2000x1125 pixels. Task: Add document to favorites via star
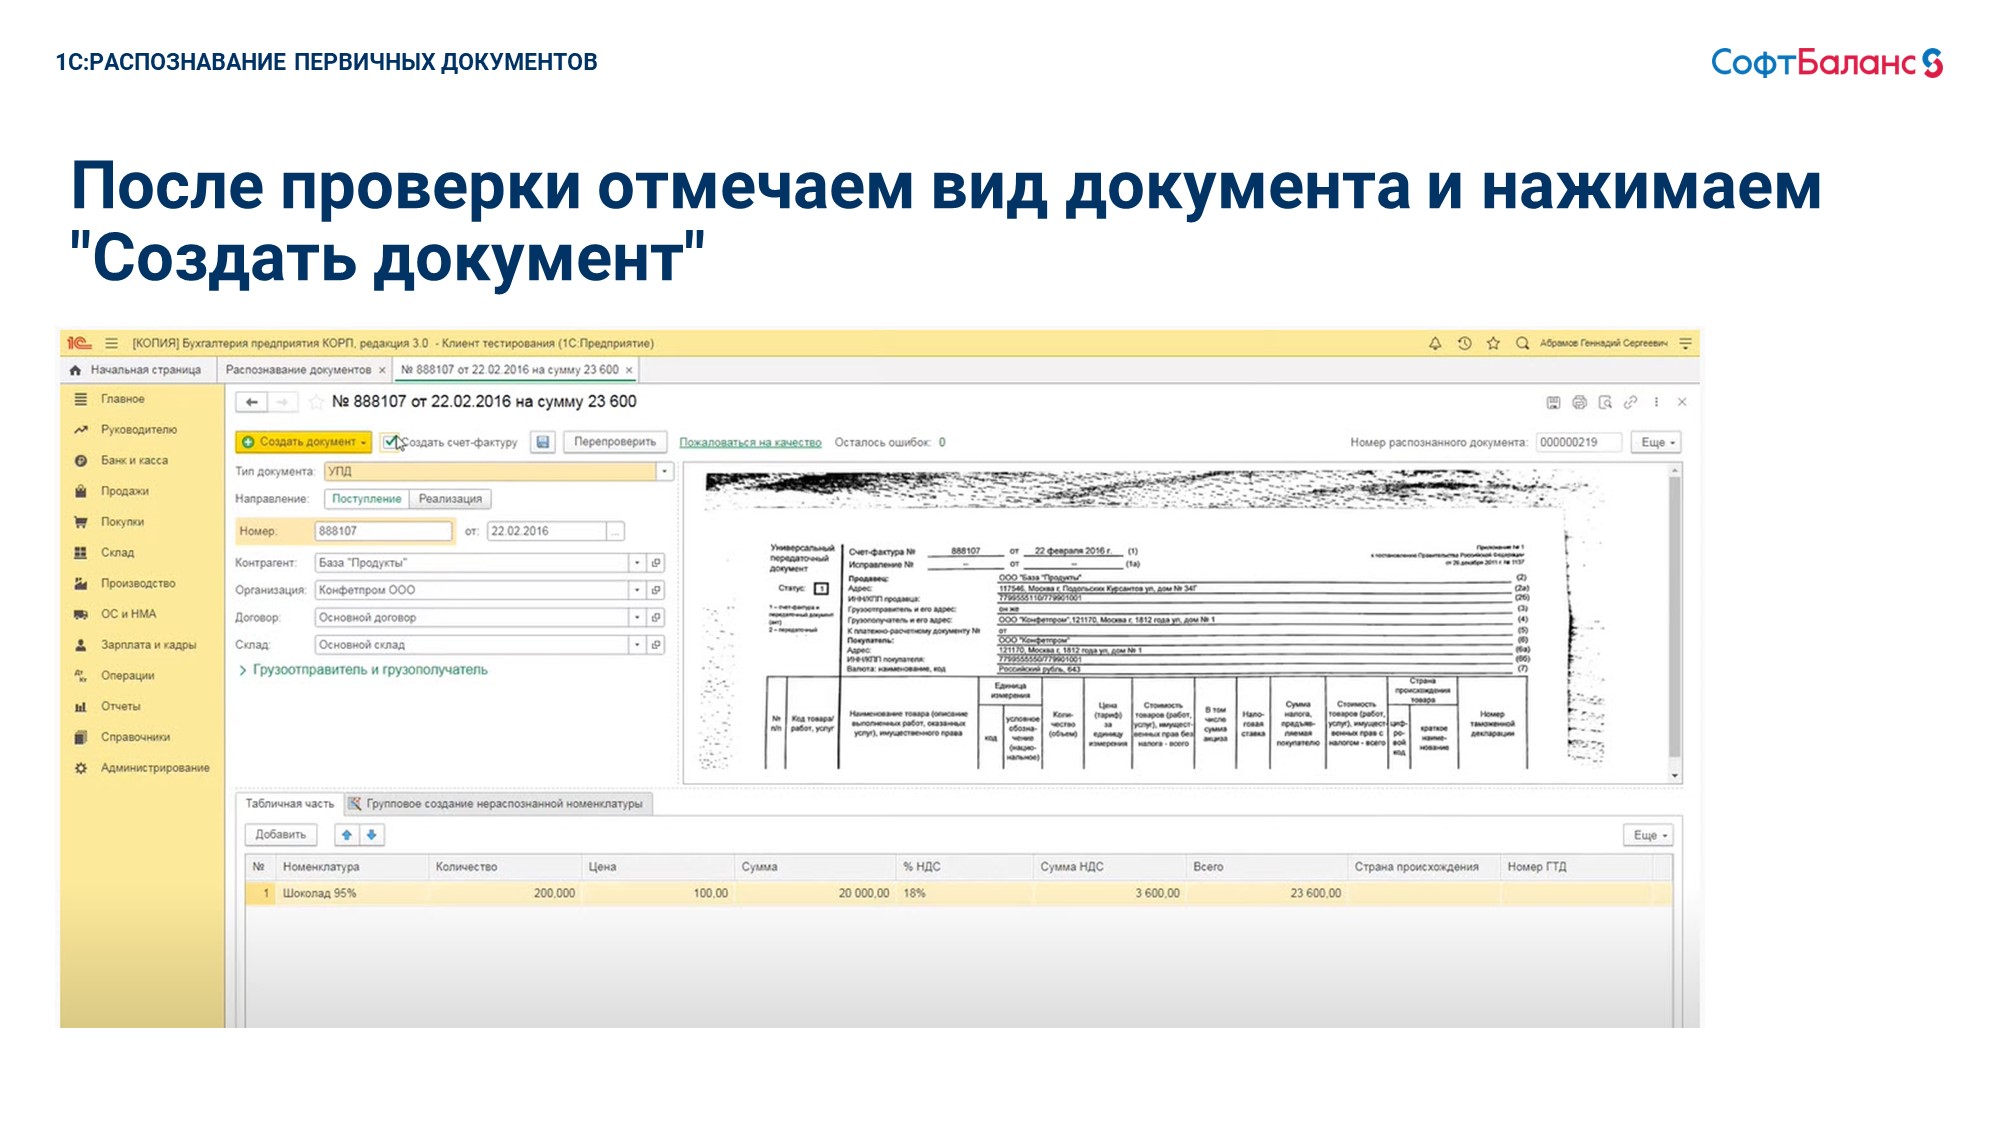tap(316, 402)
